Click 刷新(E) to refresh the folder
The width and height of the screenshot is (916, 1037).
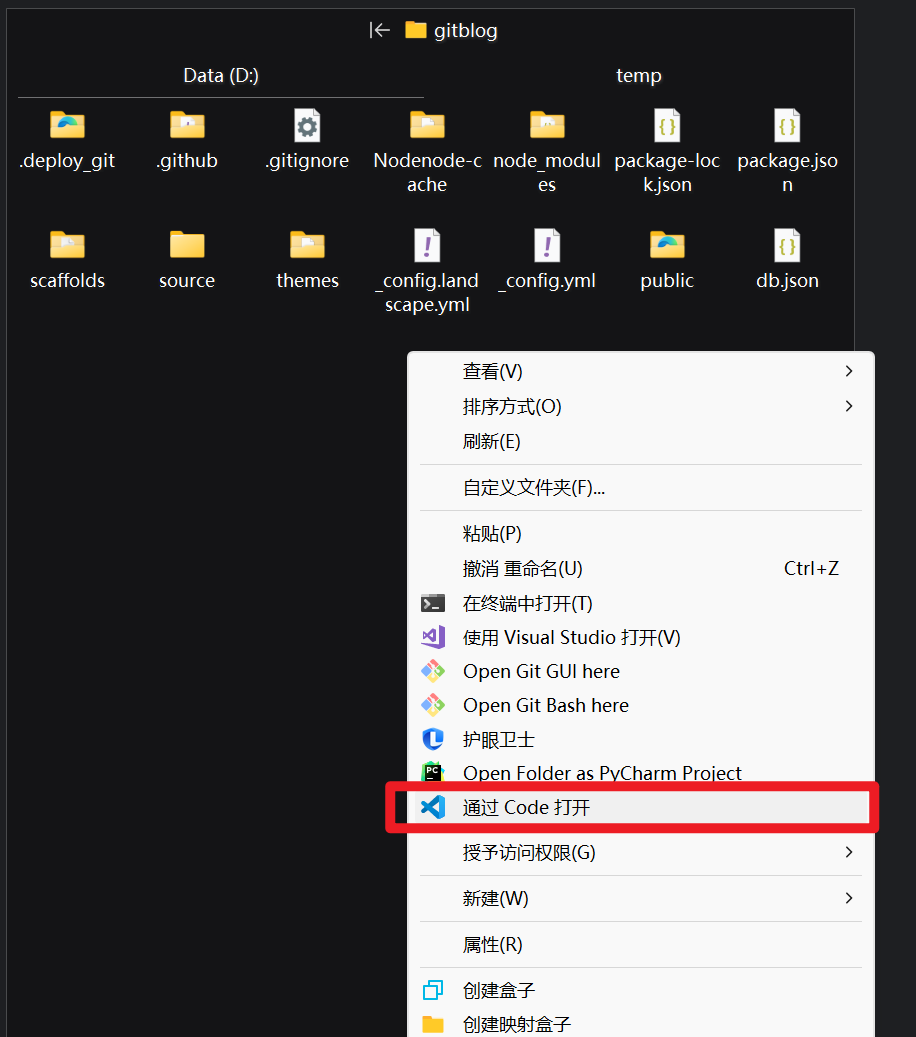click(x=491, y=442)
